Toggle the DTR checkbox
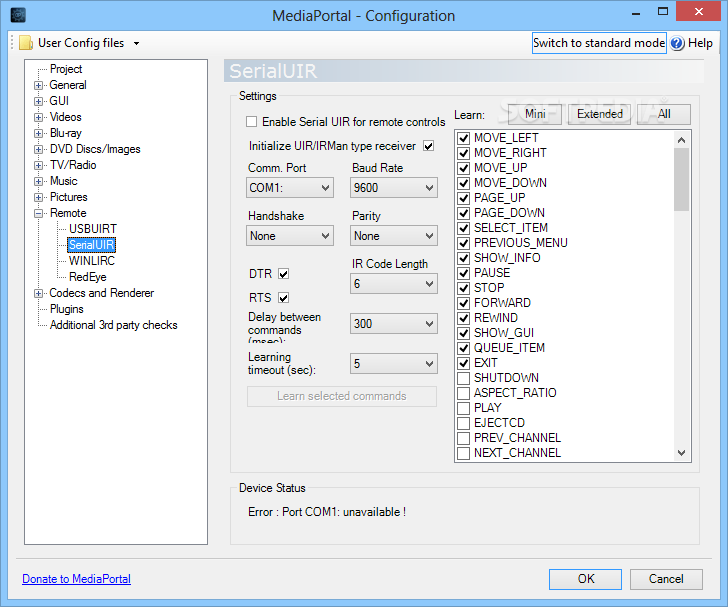The width and height of the screenshot is (728, 607). point(284,274)
